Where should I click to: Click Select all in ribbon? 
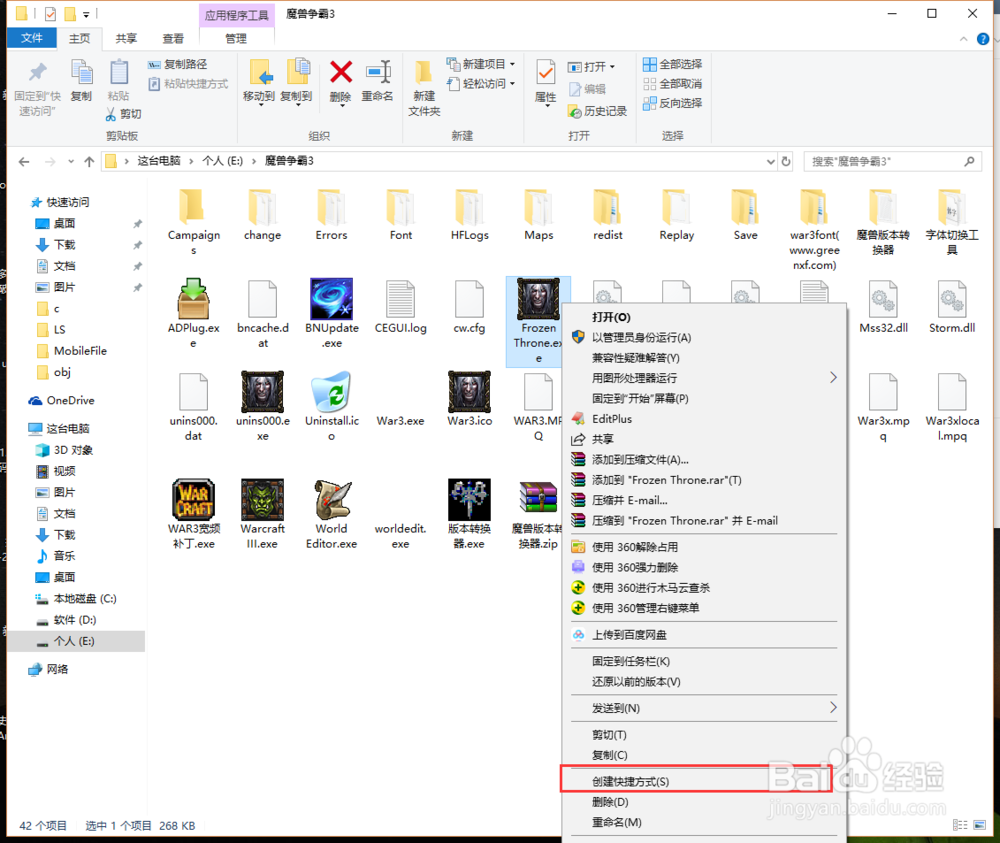pos(673,64)
